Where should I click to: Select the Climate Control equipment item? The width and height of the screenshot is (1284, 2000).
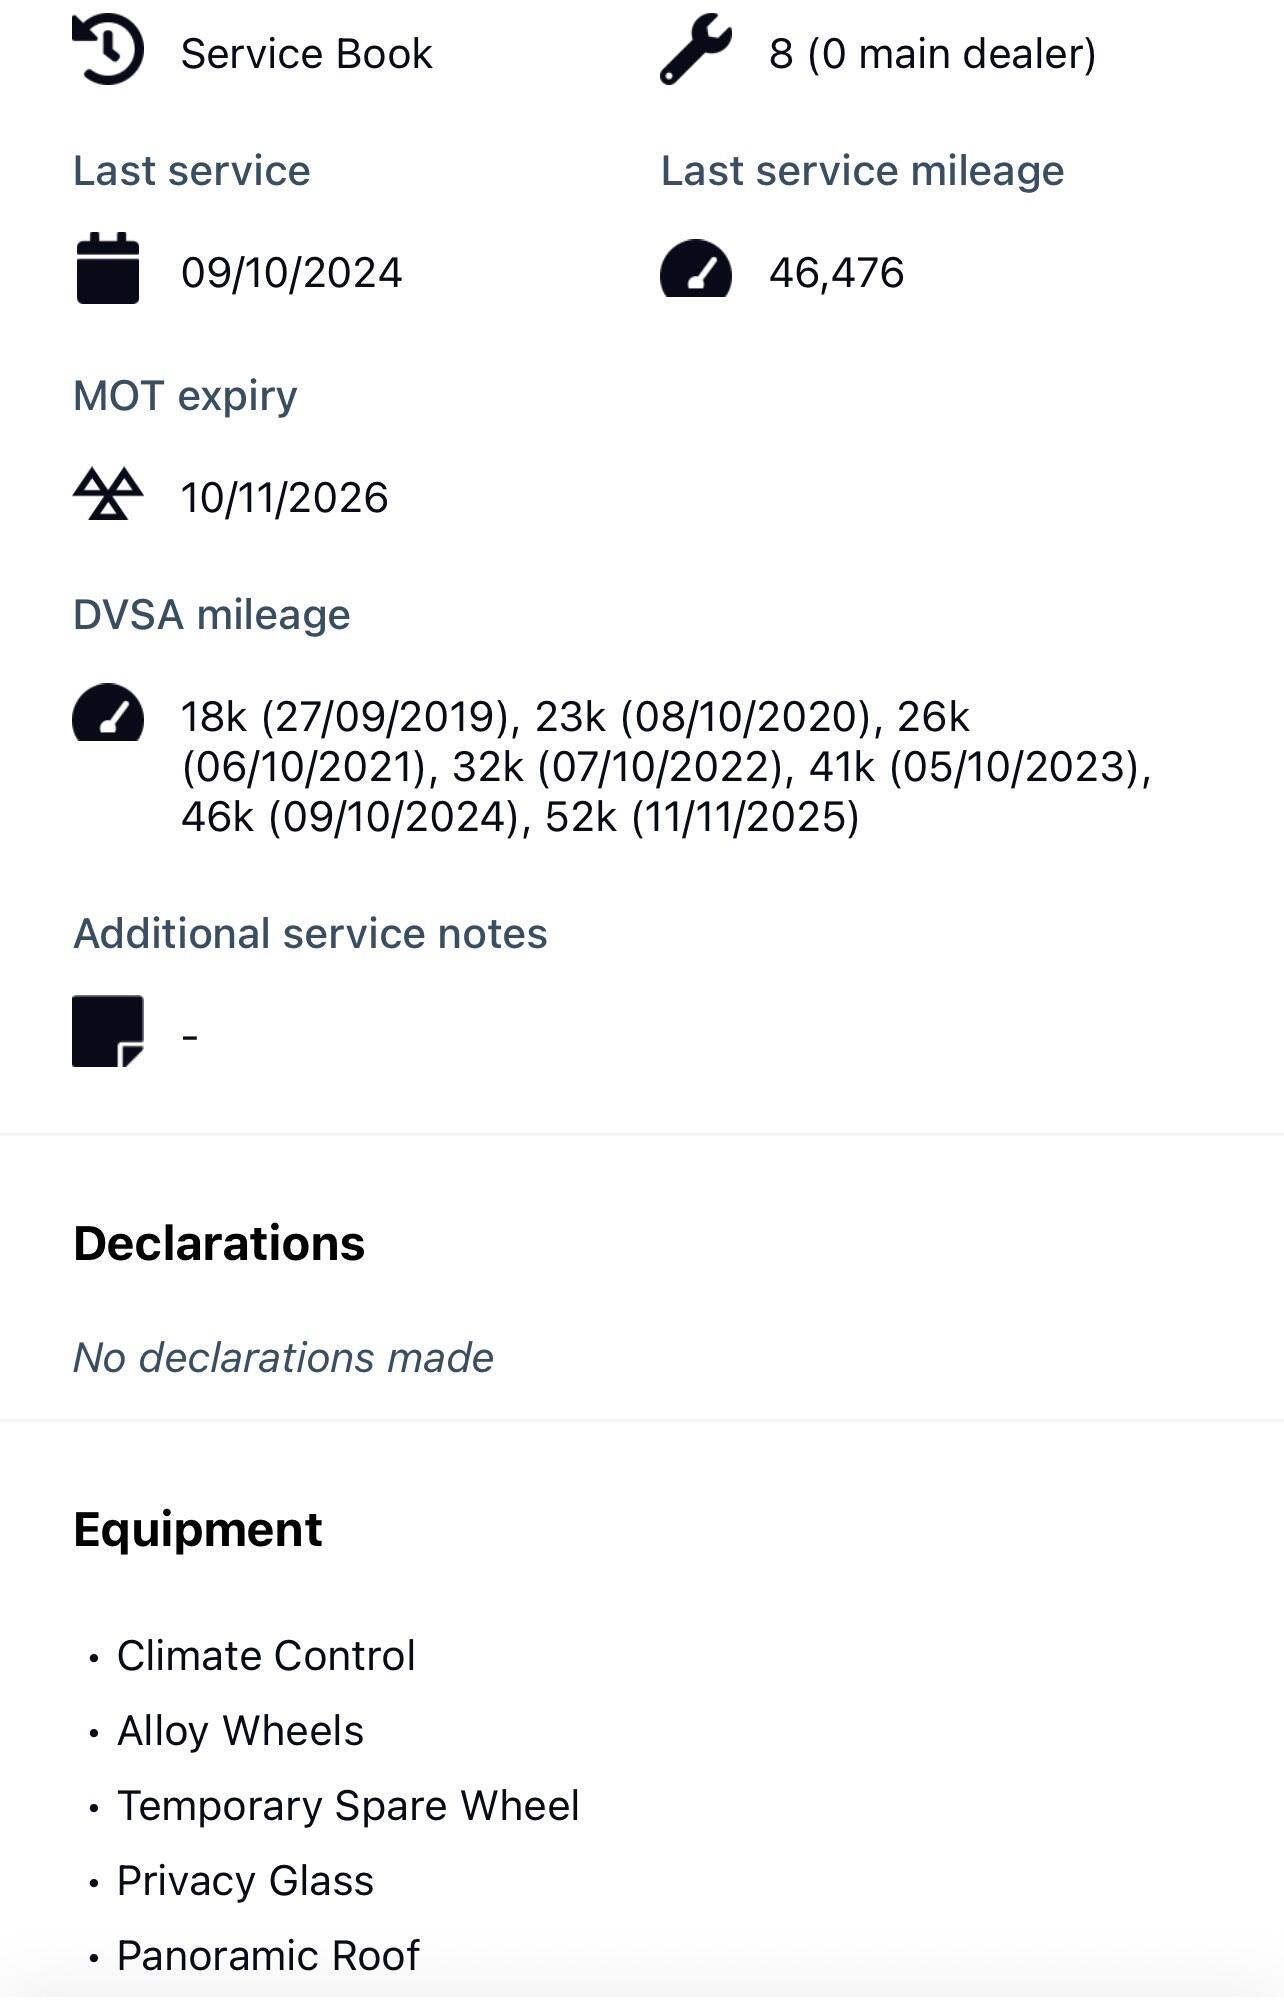tap(266, 1656)
